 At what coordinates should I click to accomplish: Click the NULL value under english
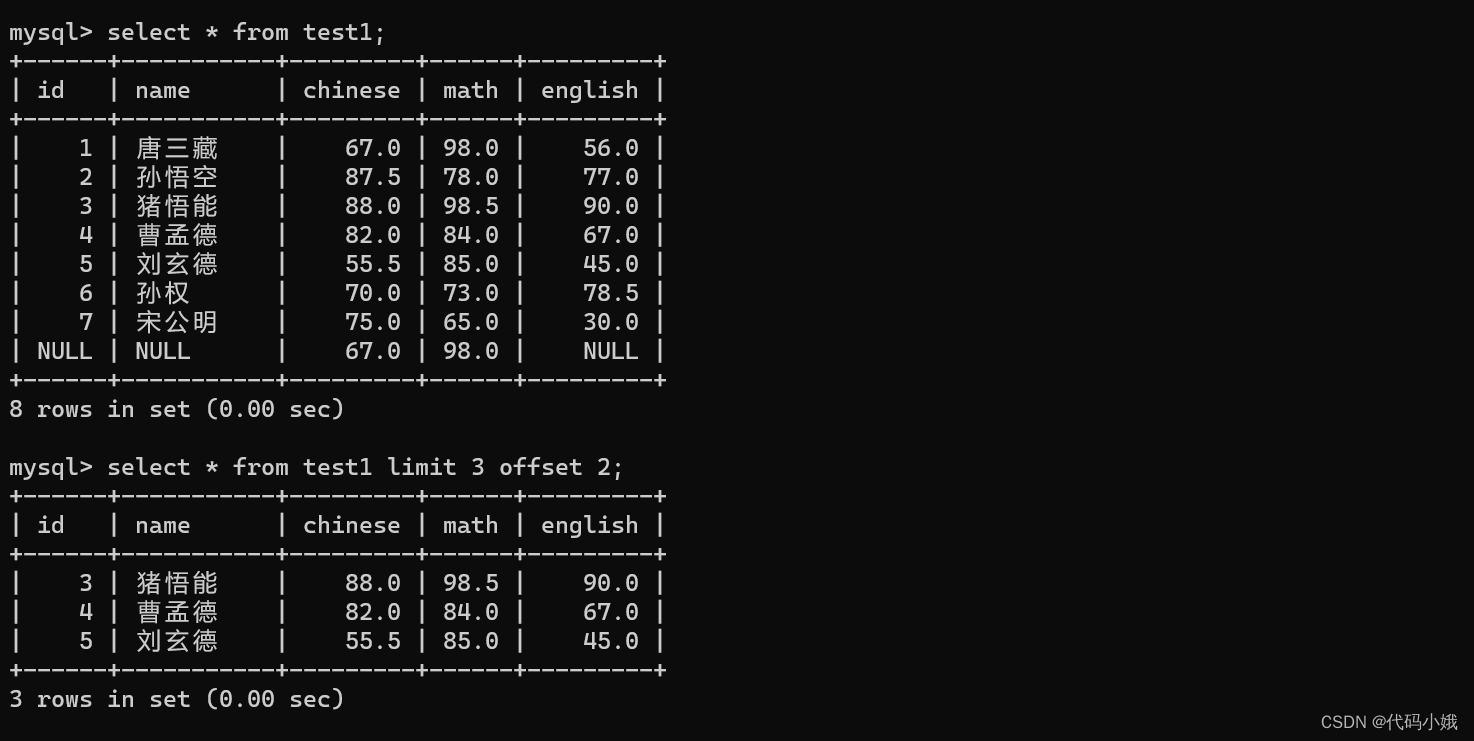pyautogui.click(x=610, y=351)
